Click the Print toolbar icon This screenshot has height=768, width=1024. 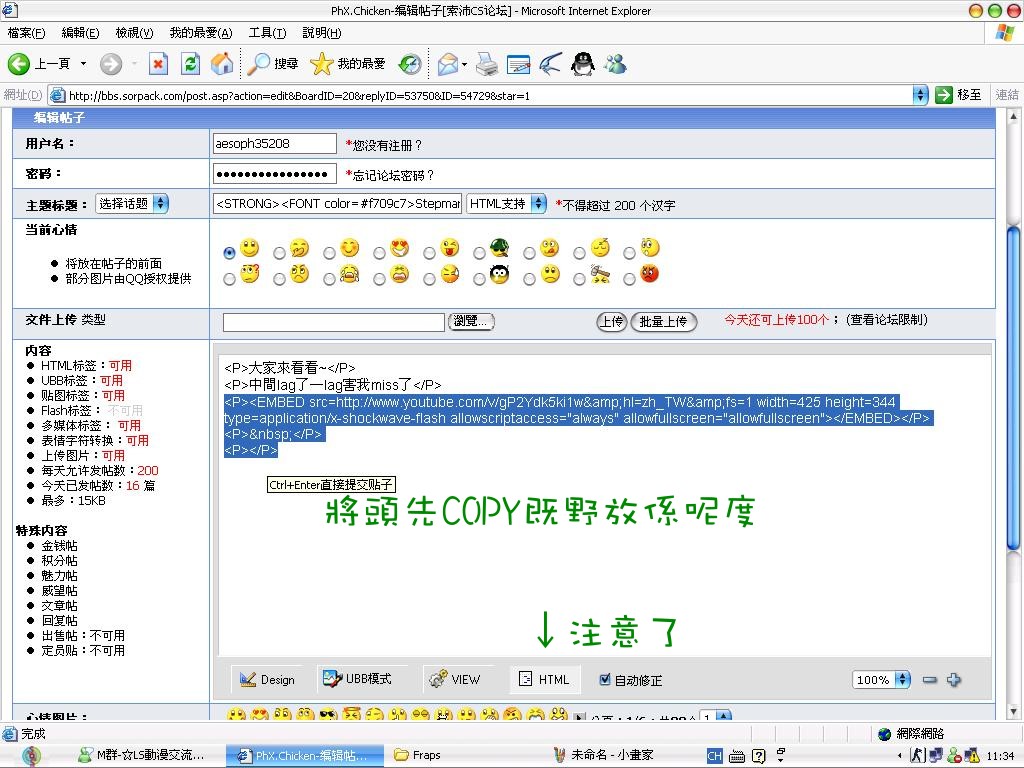click(x=487, y=64)
